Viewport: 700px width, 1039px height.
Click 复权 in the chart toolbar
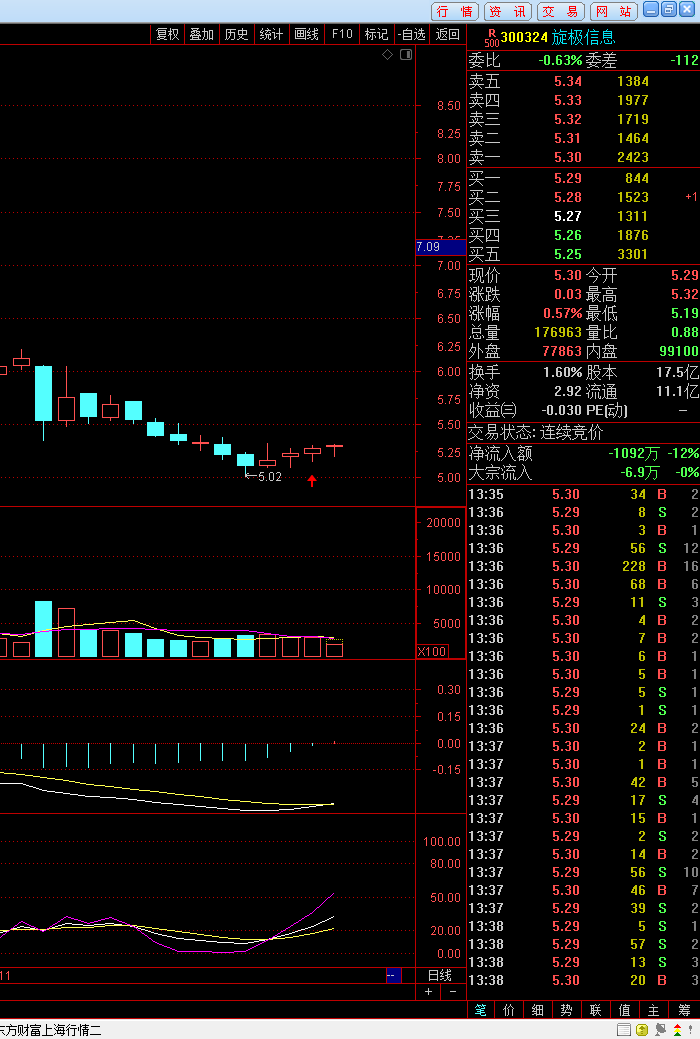pos(167,34)
